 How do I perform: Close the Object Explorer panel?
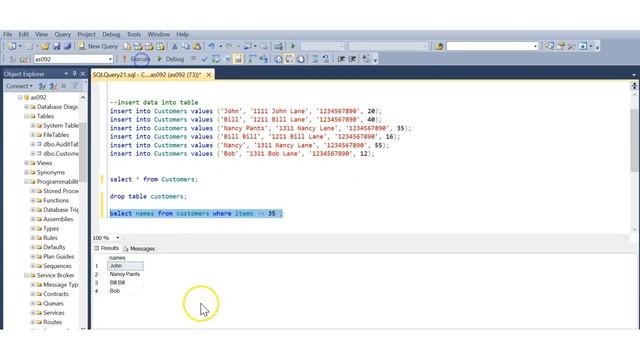point(82,74)
